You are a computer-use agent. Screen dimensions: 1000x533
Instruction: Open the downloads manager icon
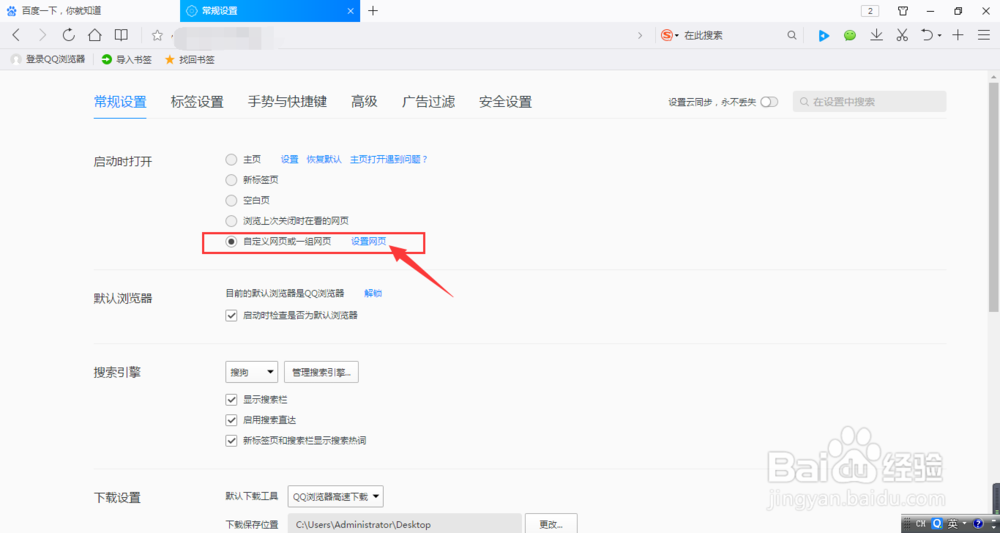click(x=876, y=36)
